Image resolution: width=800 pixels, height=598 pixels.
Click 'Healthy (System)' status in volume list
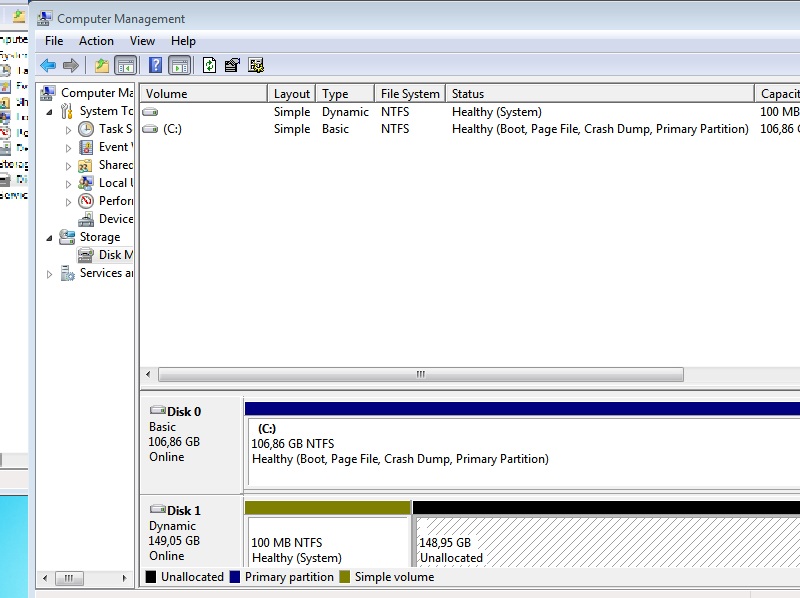click(x=496, y=112)
